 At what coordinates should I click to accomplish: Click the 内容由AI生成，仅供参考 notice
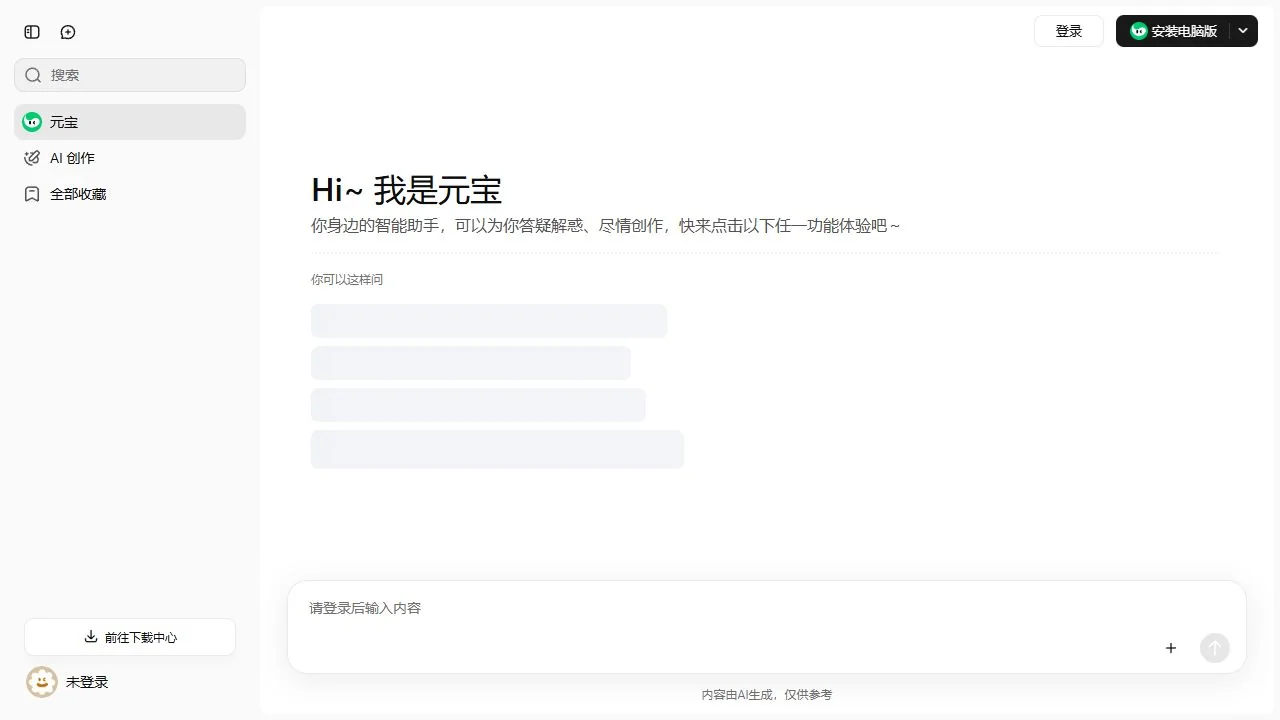click(767, 694)
